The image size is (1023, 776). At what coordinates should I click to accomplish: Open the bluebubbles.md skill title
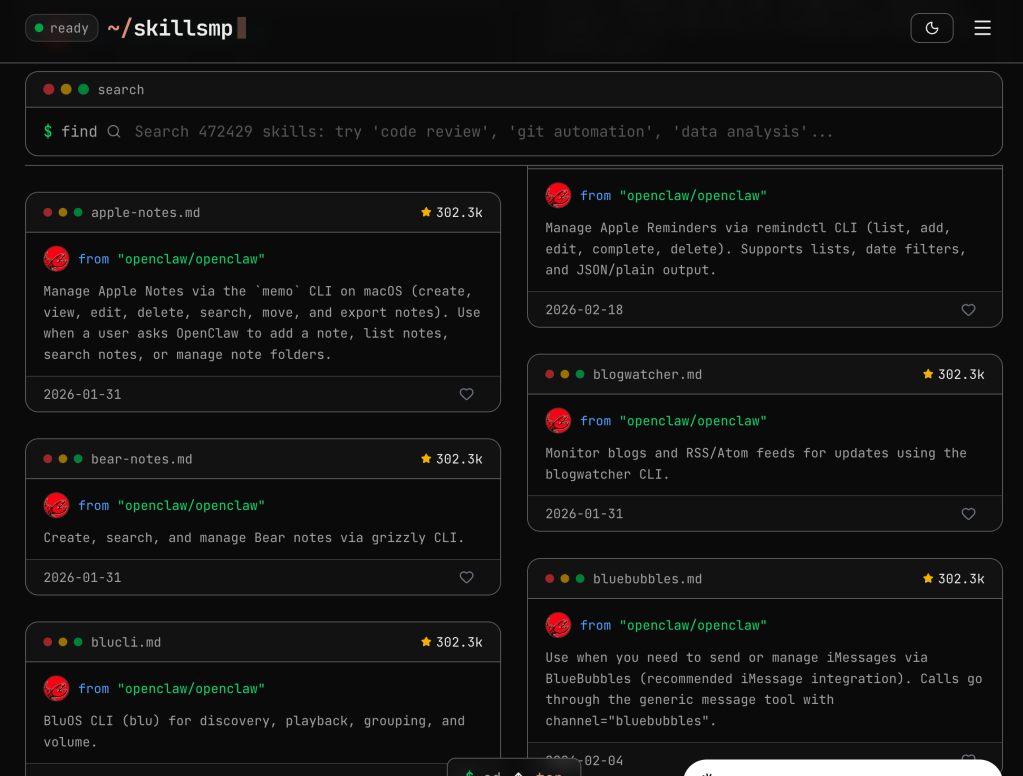point(647,579)
